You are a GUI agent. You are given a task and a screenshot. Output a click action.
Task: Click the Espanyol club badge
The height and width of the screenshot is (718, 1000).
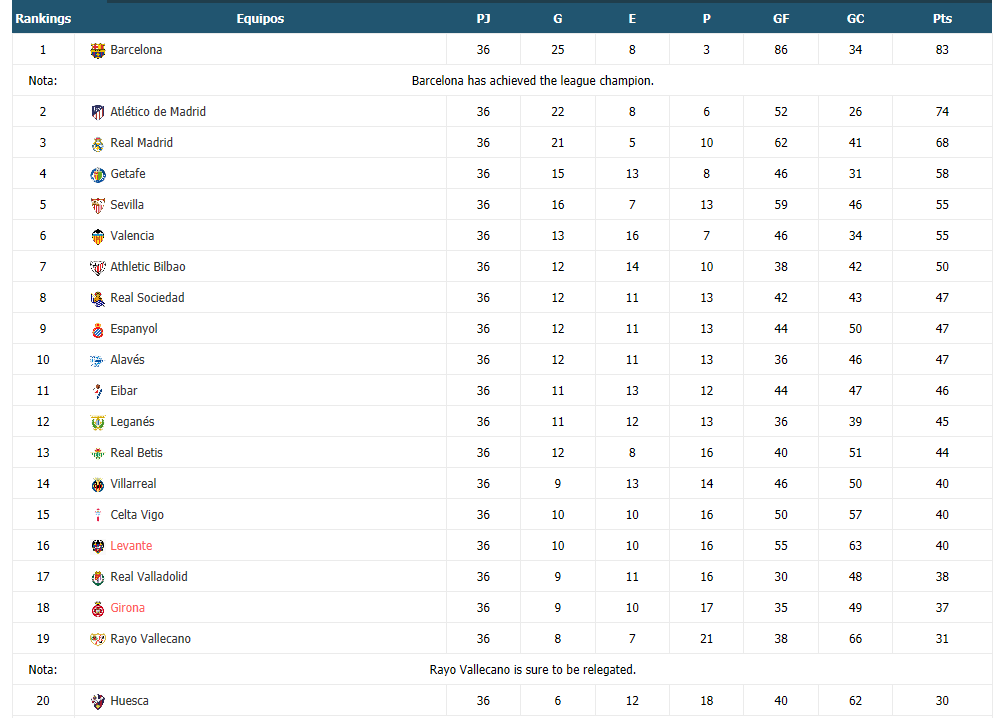98,330
